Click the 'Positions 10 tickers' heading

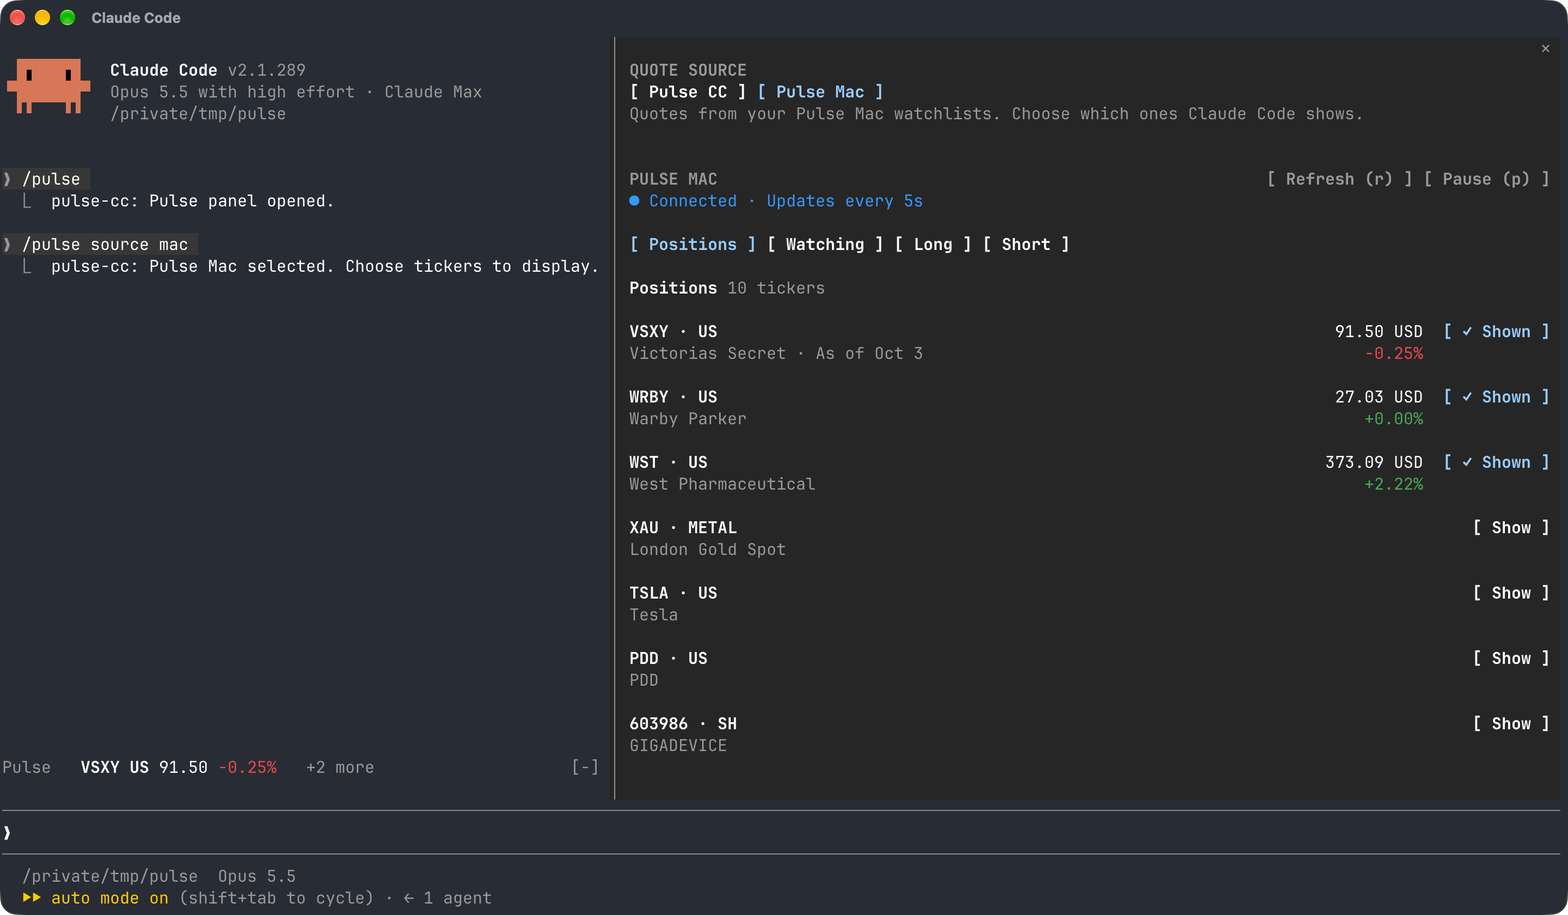point(727,288)
